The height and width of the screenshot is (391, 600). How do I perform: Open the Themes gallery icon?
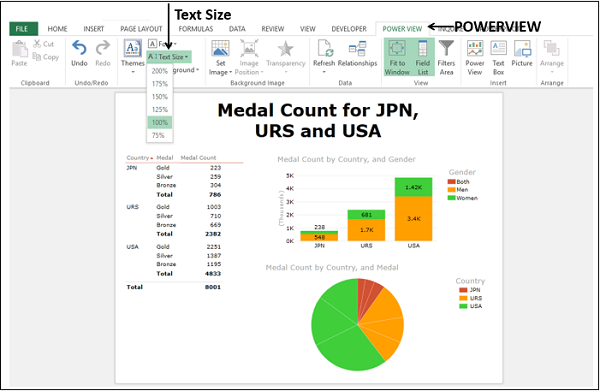[x=132, y=48]
